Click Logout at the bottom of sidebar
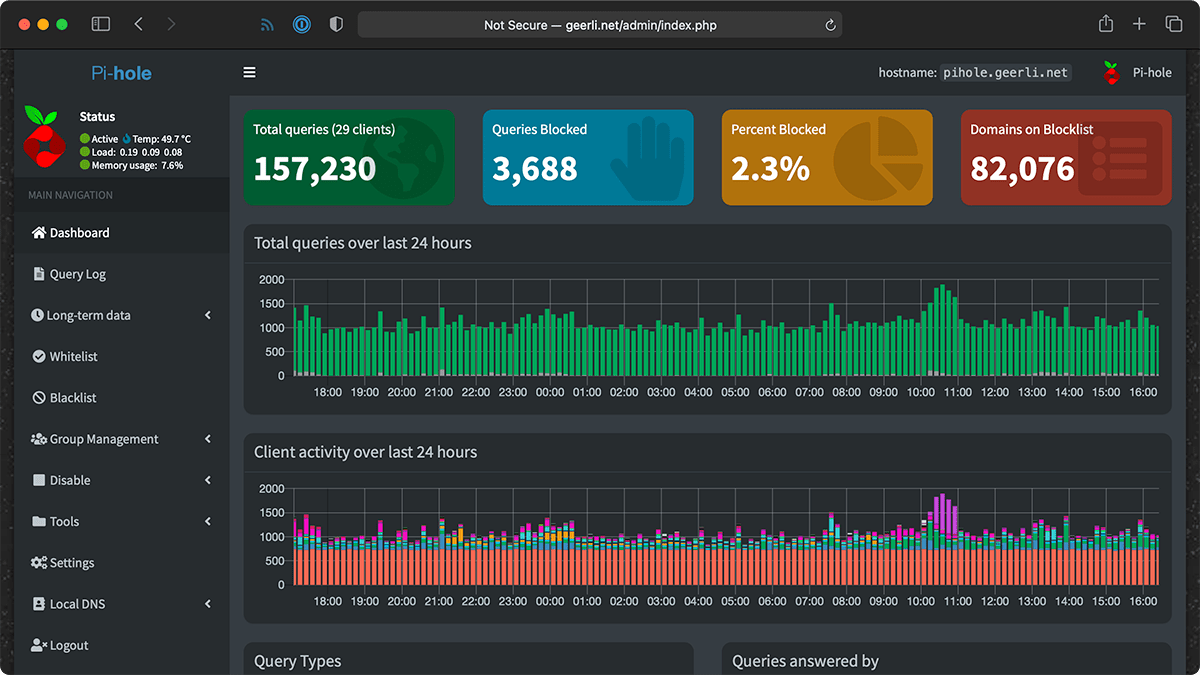 pyautogui.click(x=70, y=645)
